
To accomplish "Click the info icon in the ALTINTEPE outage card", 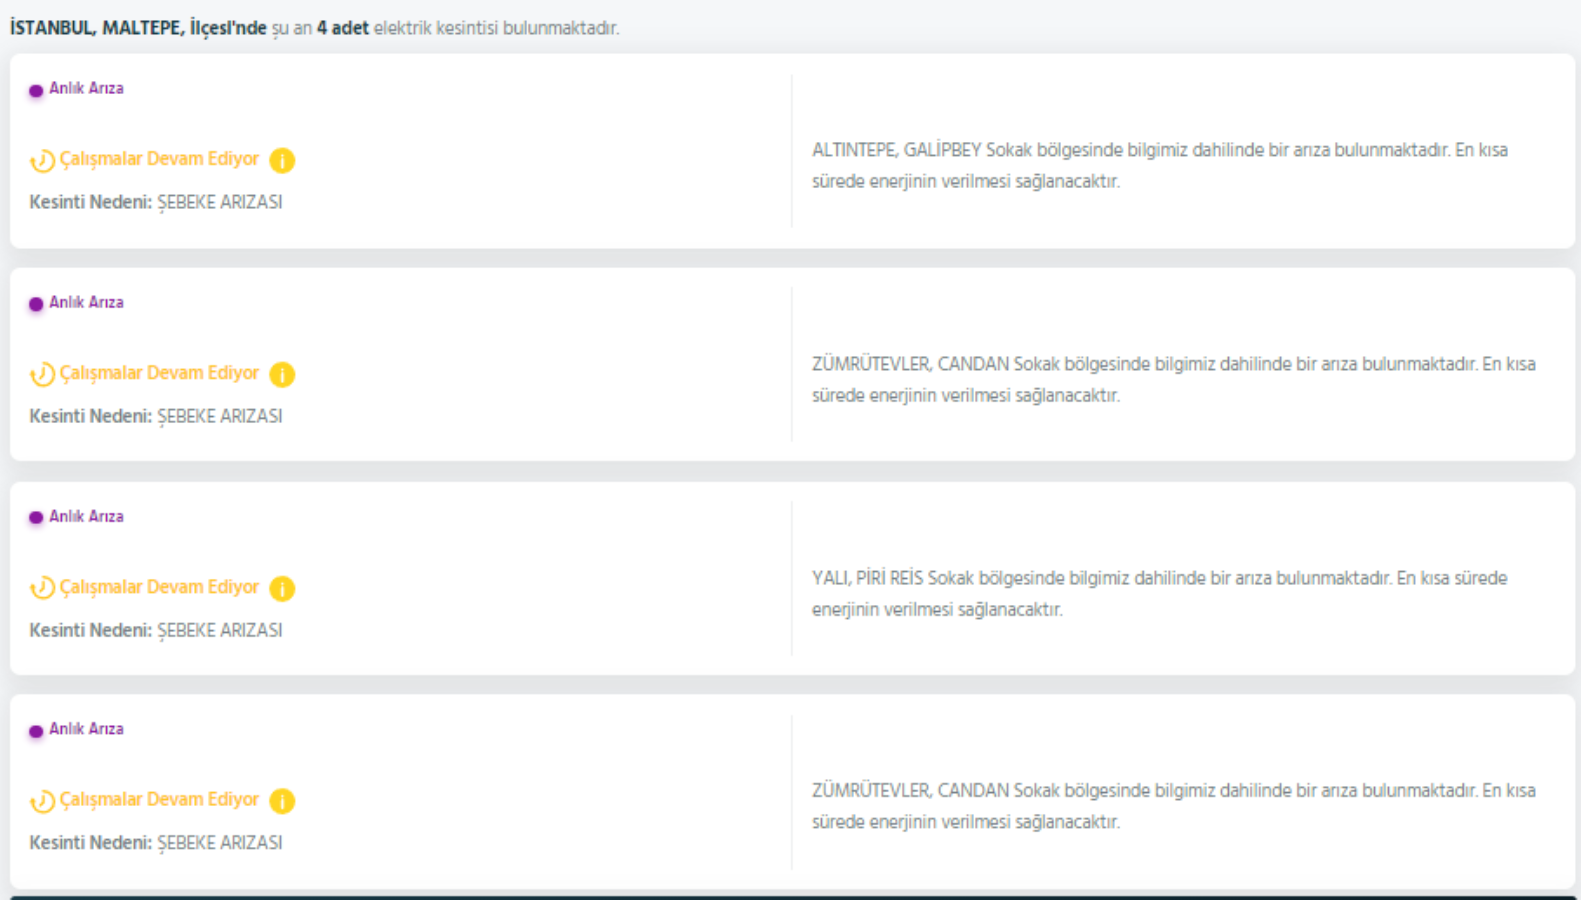I will tap(282, 160).
